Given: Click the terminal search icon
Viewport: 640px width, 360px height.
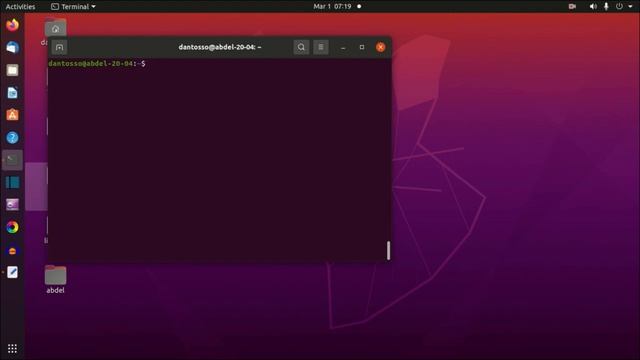Looking at the screenshot, I should [x=301, y=47].
